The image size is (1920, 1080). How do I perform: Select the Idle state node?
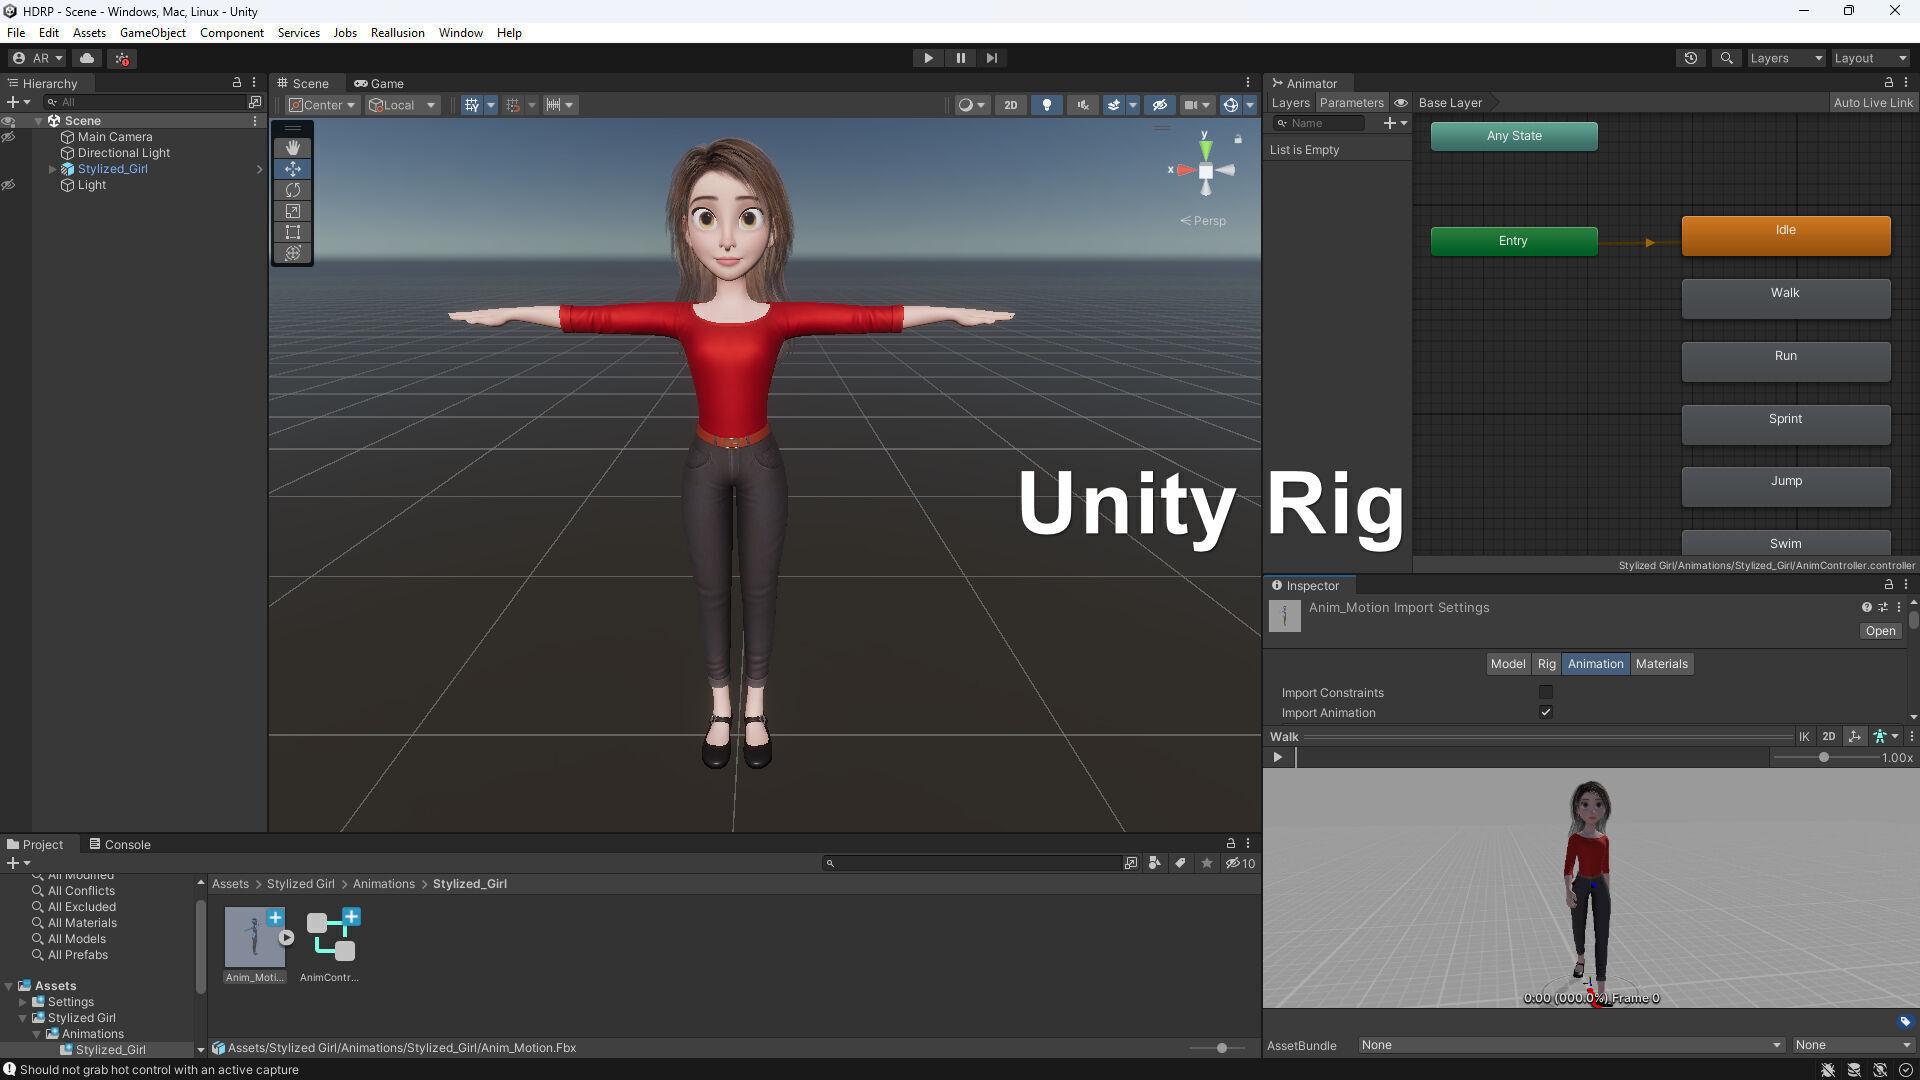coord(1785,235)
